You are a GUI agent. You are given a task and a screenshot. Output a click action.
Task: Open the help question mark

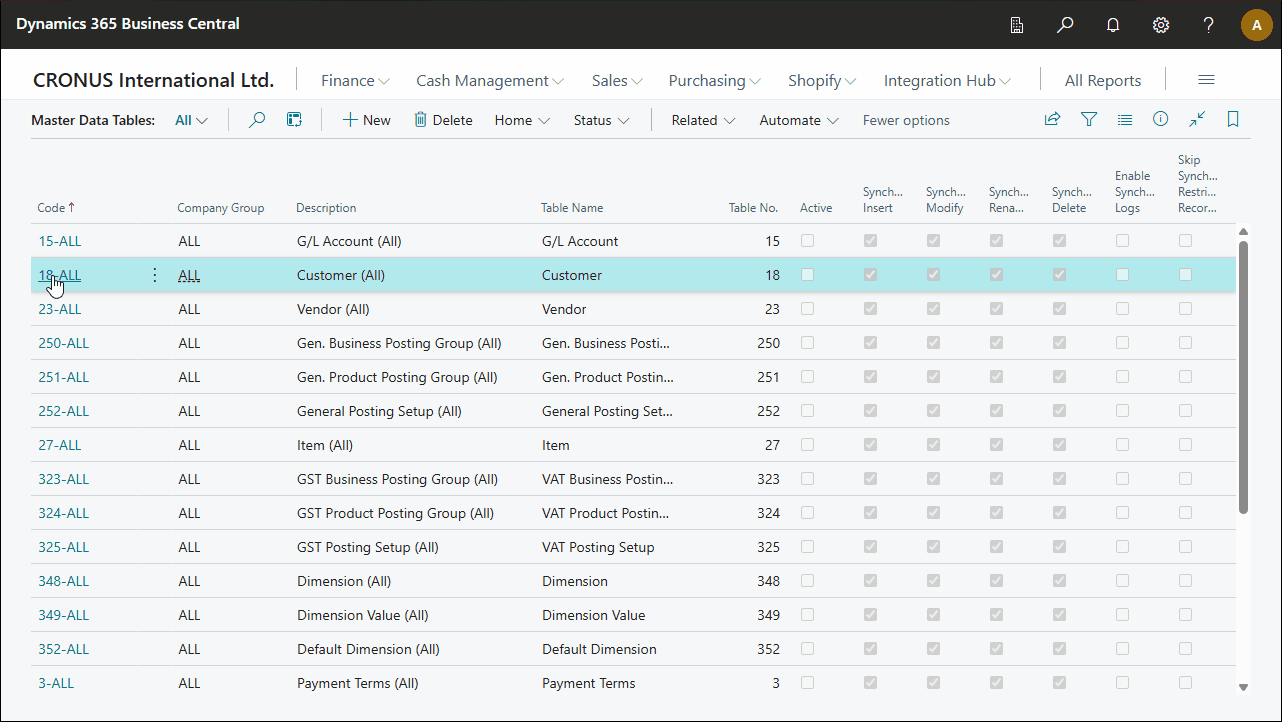click(x=1209, y=24)
